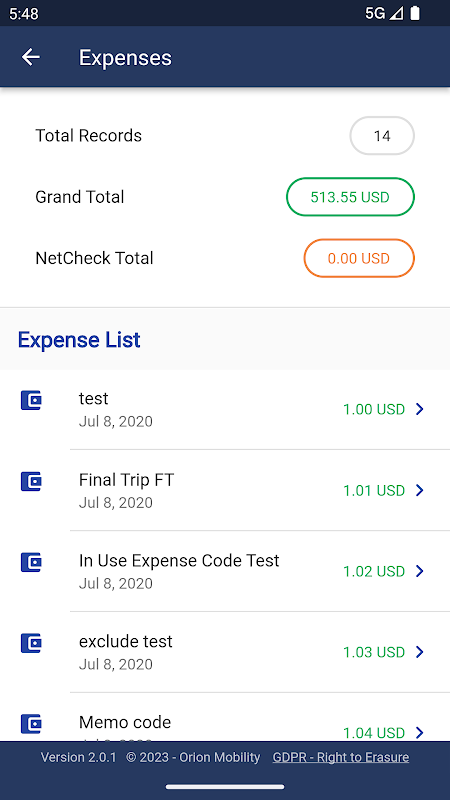Screen dimensions: 450x800
Task: Tap the wallet icon beside exclude test
Action: pos(31,643)
